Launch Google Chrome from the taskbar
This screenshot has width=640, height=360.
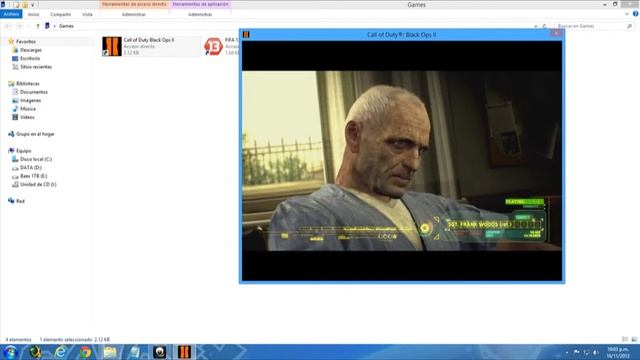point(85,352)
